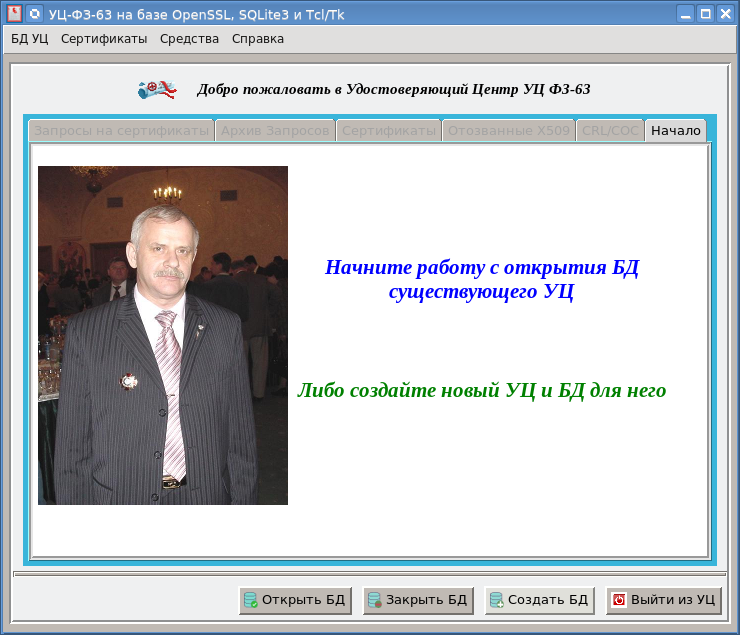Screen dimensions: 740x635
Task: Open the CRL/СОС tab
Action: click(610, 131)
